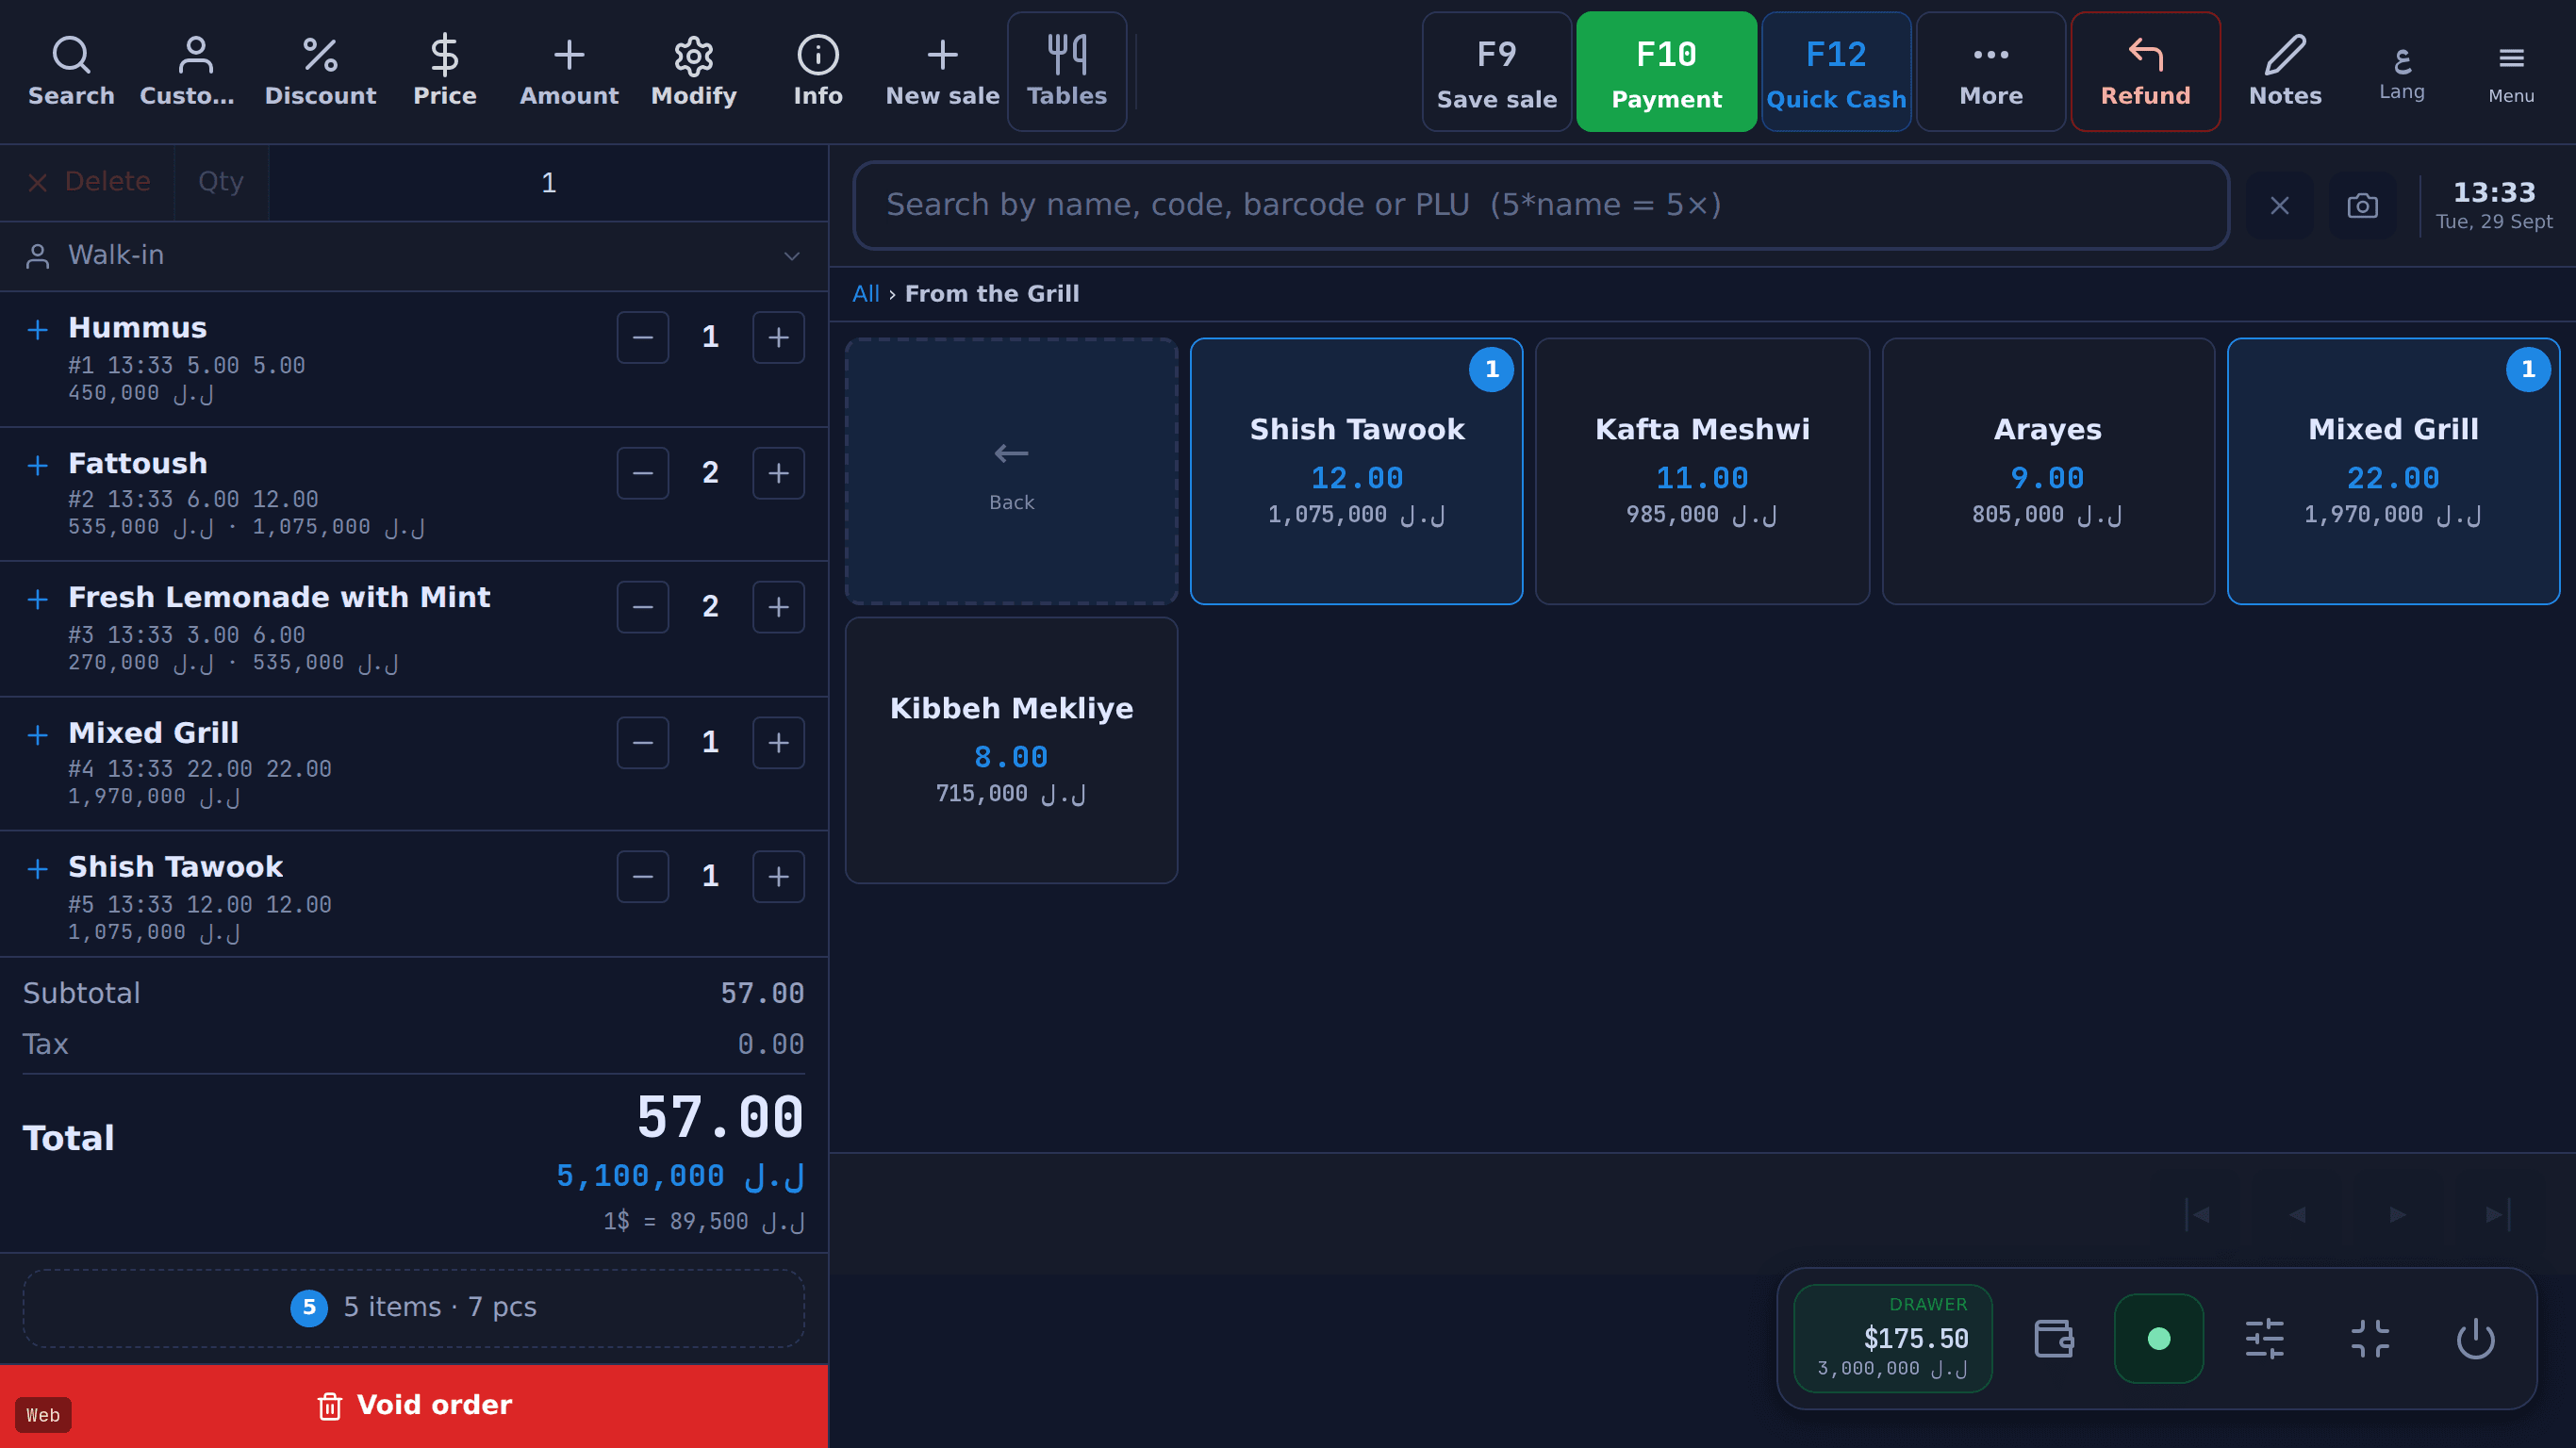This screenshot has height=1448, width=2576.
Task: Go Back from the Grill category
Action: (x=1011, y=471)
